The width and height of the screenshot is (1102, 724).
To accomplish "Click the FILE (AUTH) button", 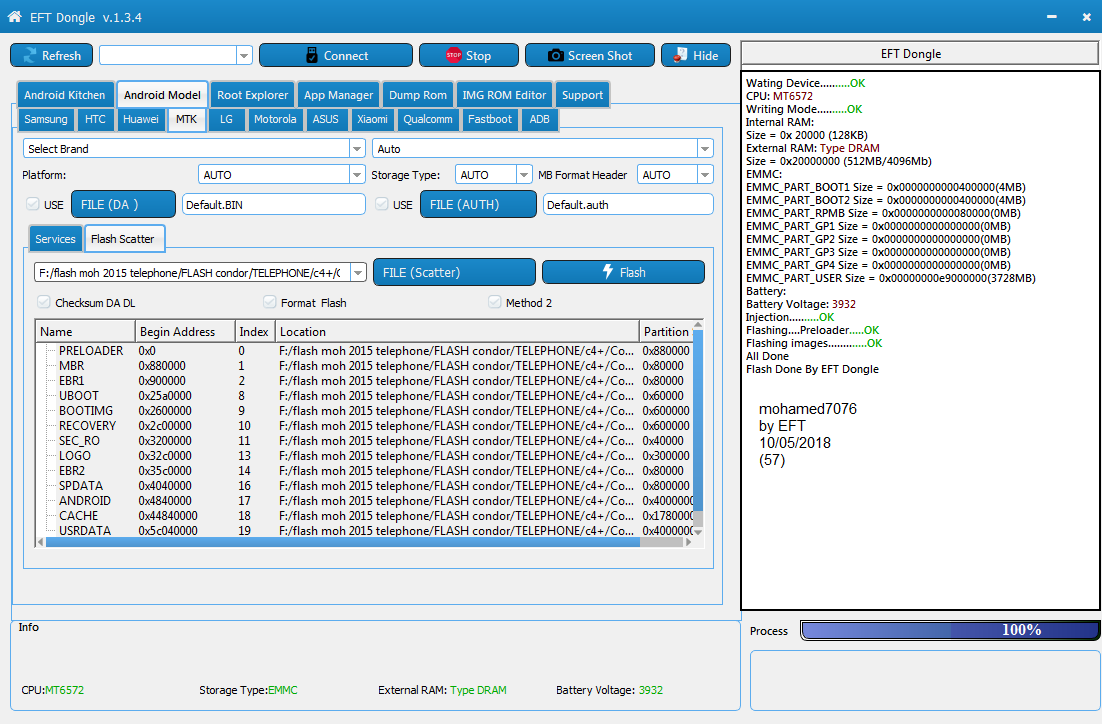I will pyautogui.click(x=479, y=205).
